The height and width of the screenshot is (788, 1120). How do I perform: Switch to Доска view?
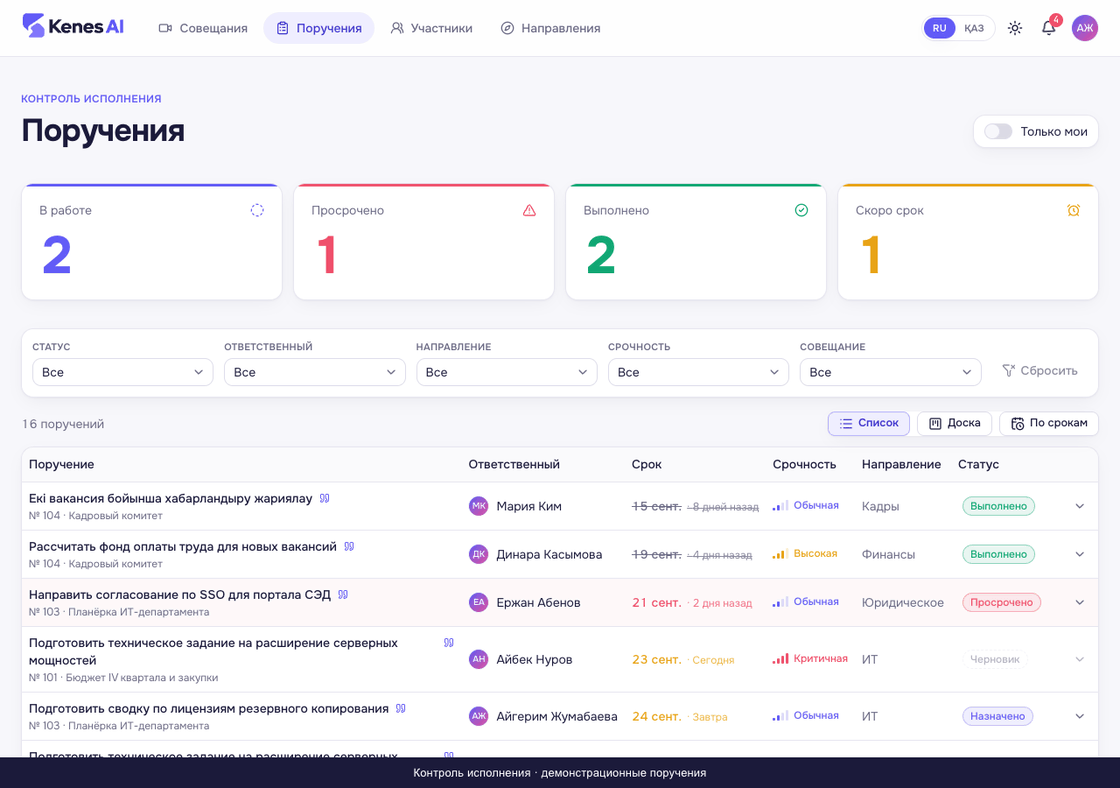tap(954, 423)
